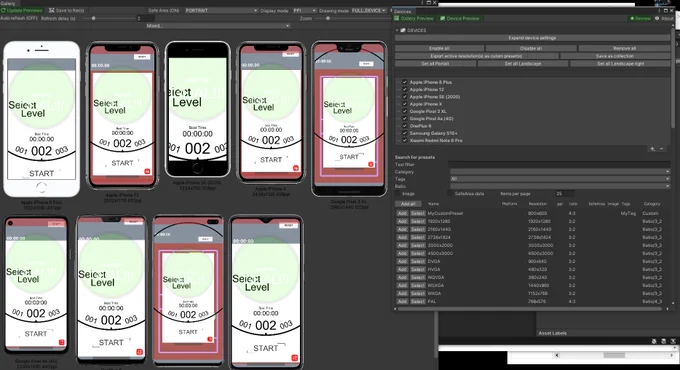The width and height of the screenshot is (680, 370).
Task: Click the Set all Landscape right button
Action: pyautogui.click(x=620, y=63)
